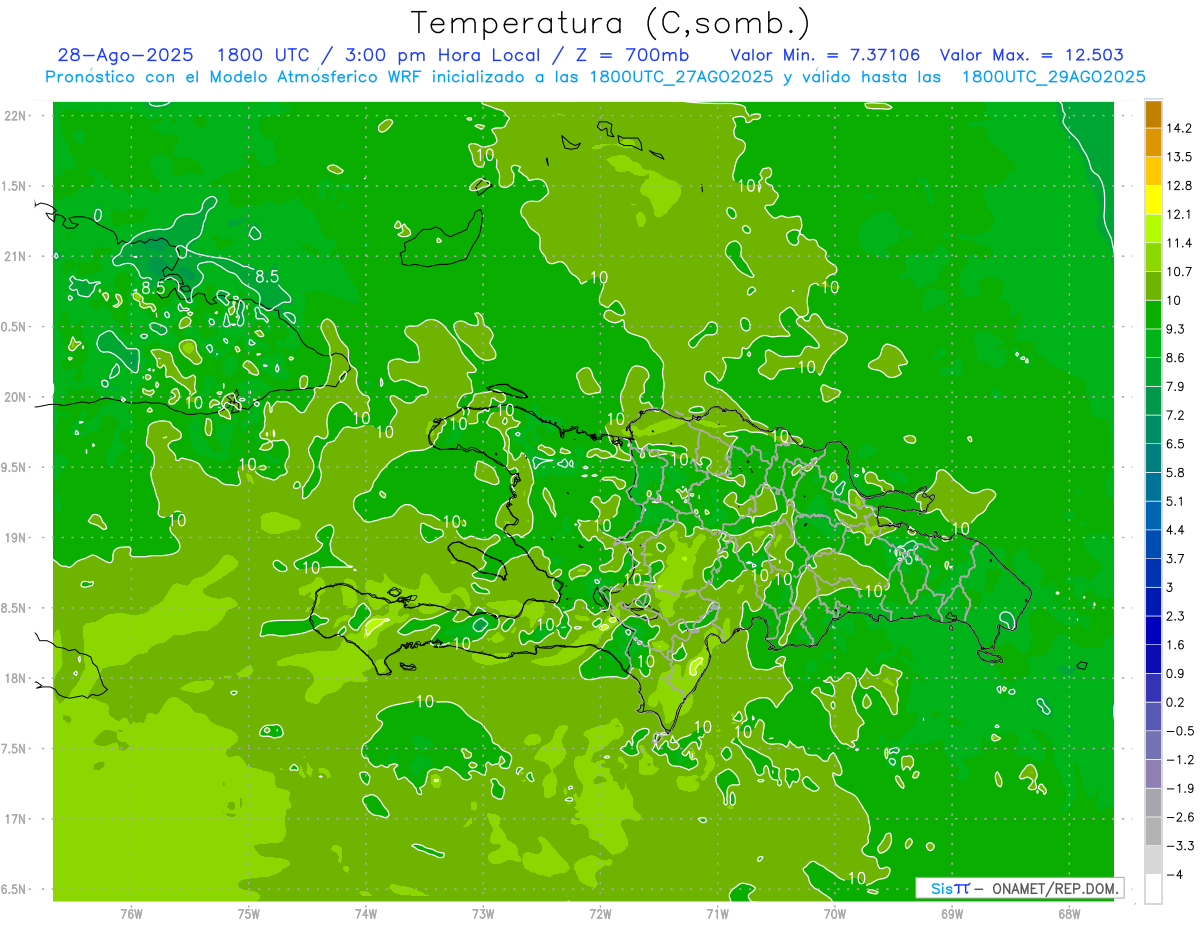Click legend value '-2.6'
Image resolution: width=1200 pixels, height=927 pixels.
coord(1180,816)
